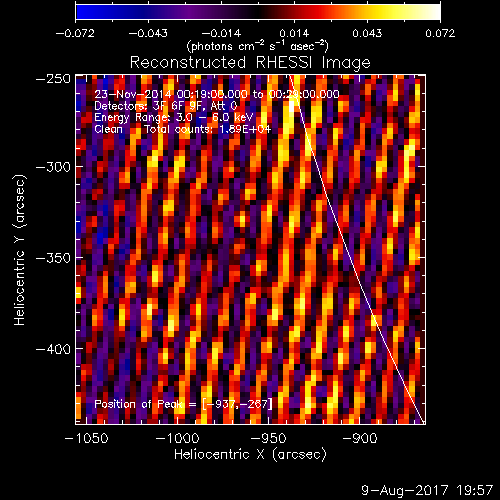Click the X-axis tick label -900
This screenshot has height=500, width=500.
pyautogui.click(x=360, y=438)
